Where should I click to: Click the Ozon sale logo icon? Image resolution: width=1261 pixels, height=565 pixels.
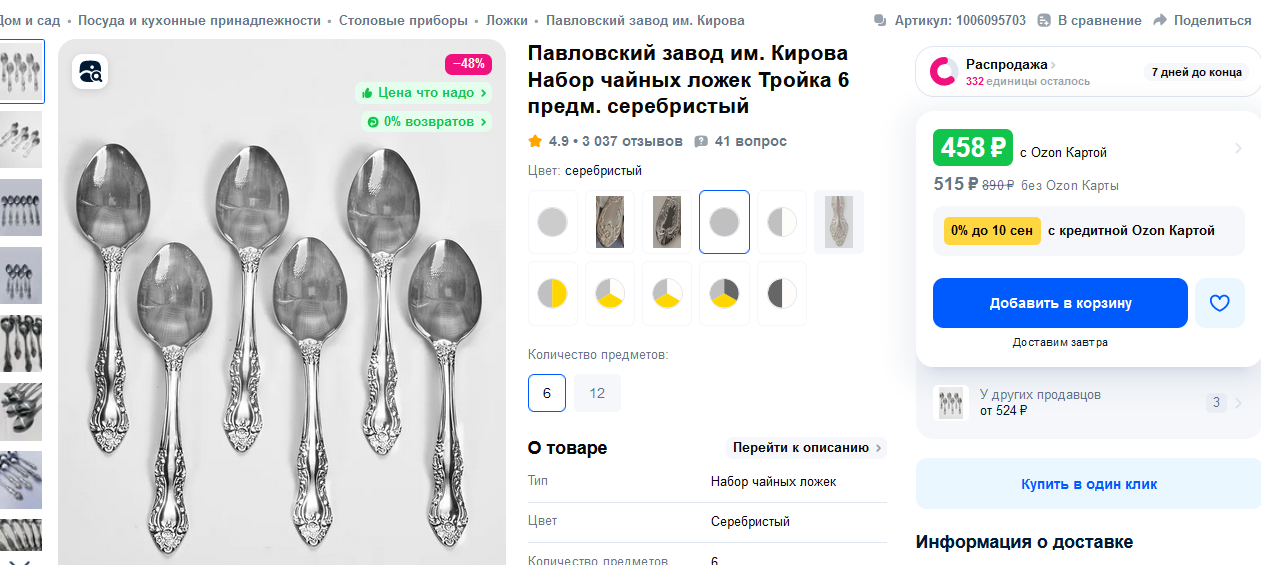[x=944, y=71]
